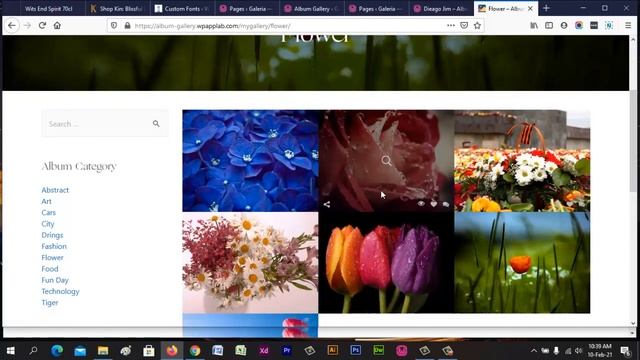Open the Cars album category
The height and width of the screenshot is (360, 640).
[x=49, y=212]
